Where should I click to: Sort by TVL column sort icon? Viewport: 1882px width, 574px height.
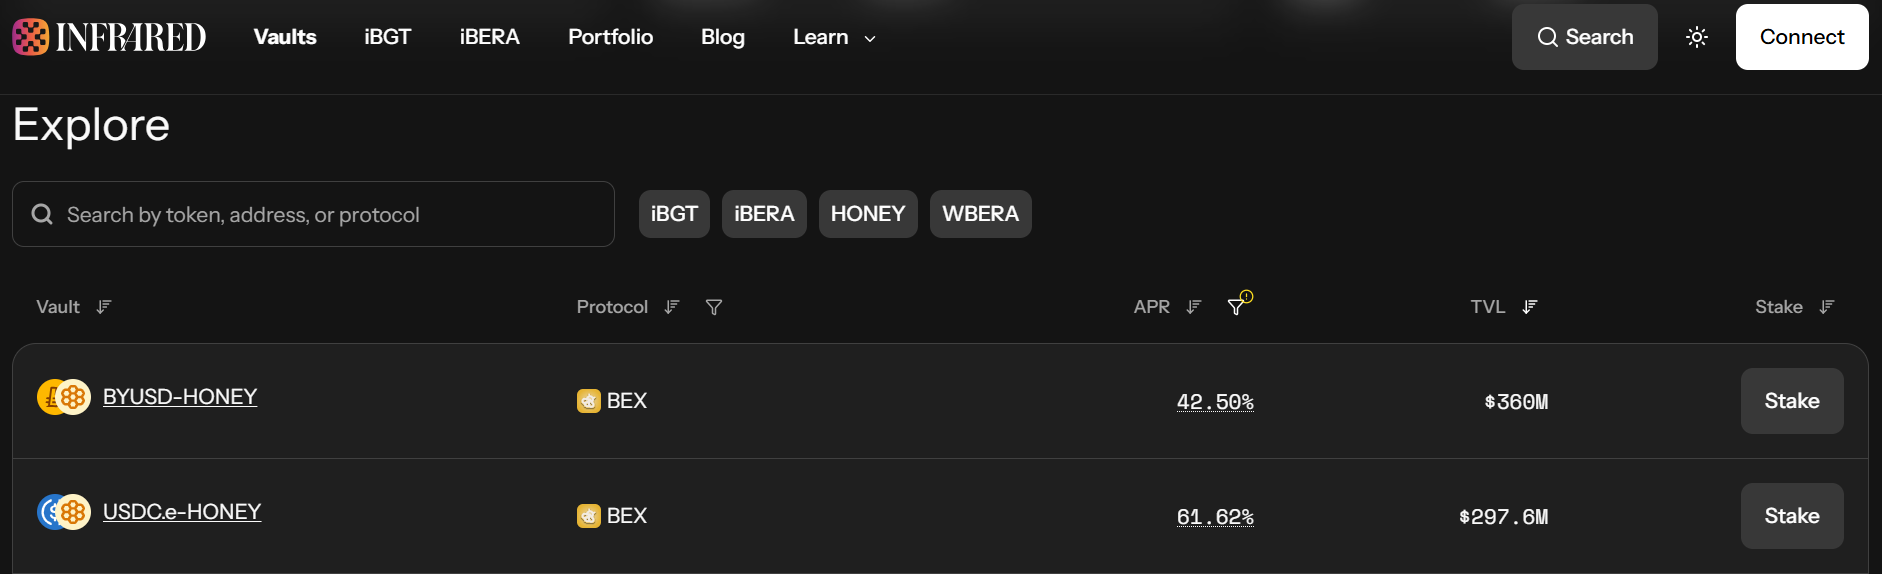tap(1530, 307)
